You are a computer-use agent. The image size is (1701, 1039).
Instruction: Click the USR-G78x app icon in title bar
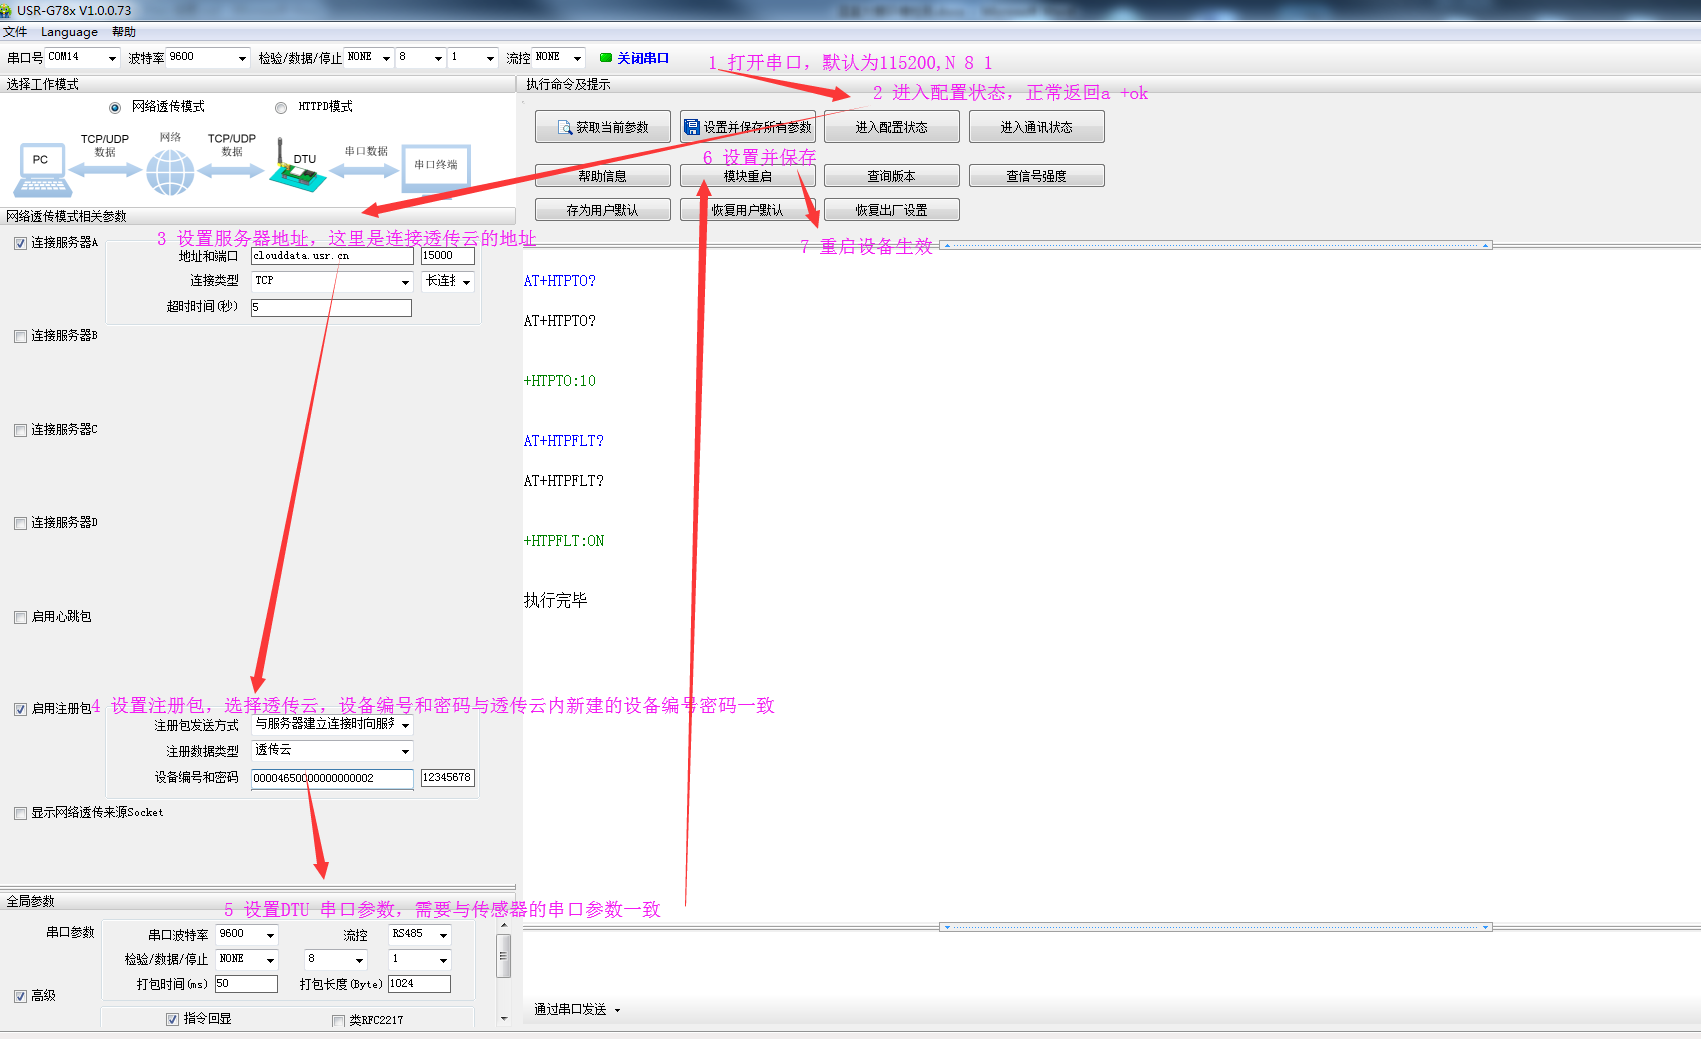click(x=6, y=10)
